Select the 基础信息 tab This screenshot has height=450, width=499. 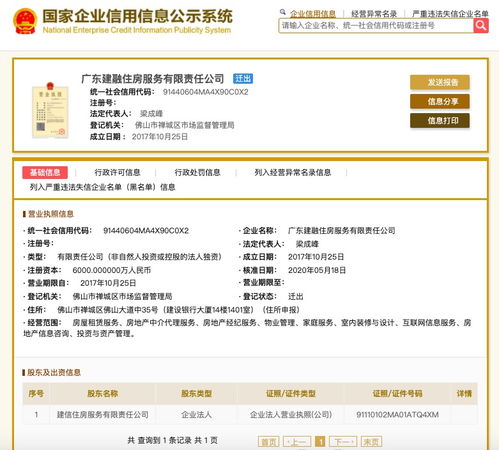click(45, 172)
